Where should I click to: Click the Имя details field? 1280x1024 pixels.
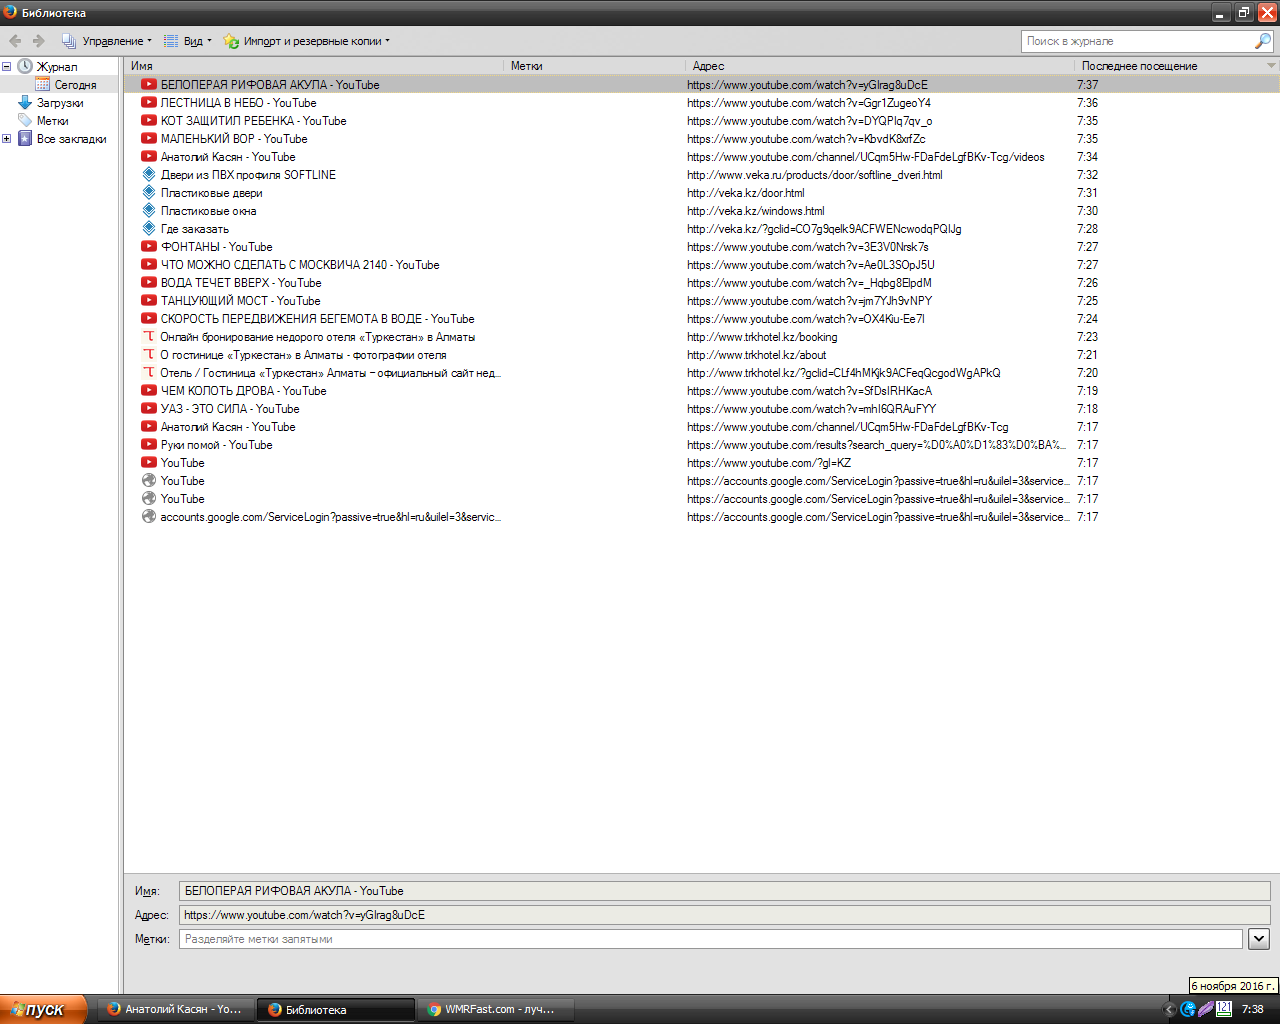(725, 891)
